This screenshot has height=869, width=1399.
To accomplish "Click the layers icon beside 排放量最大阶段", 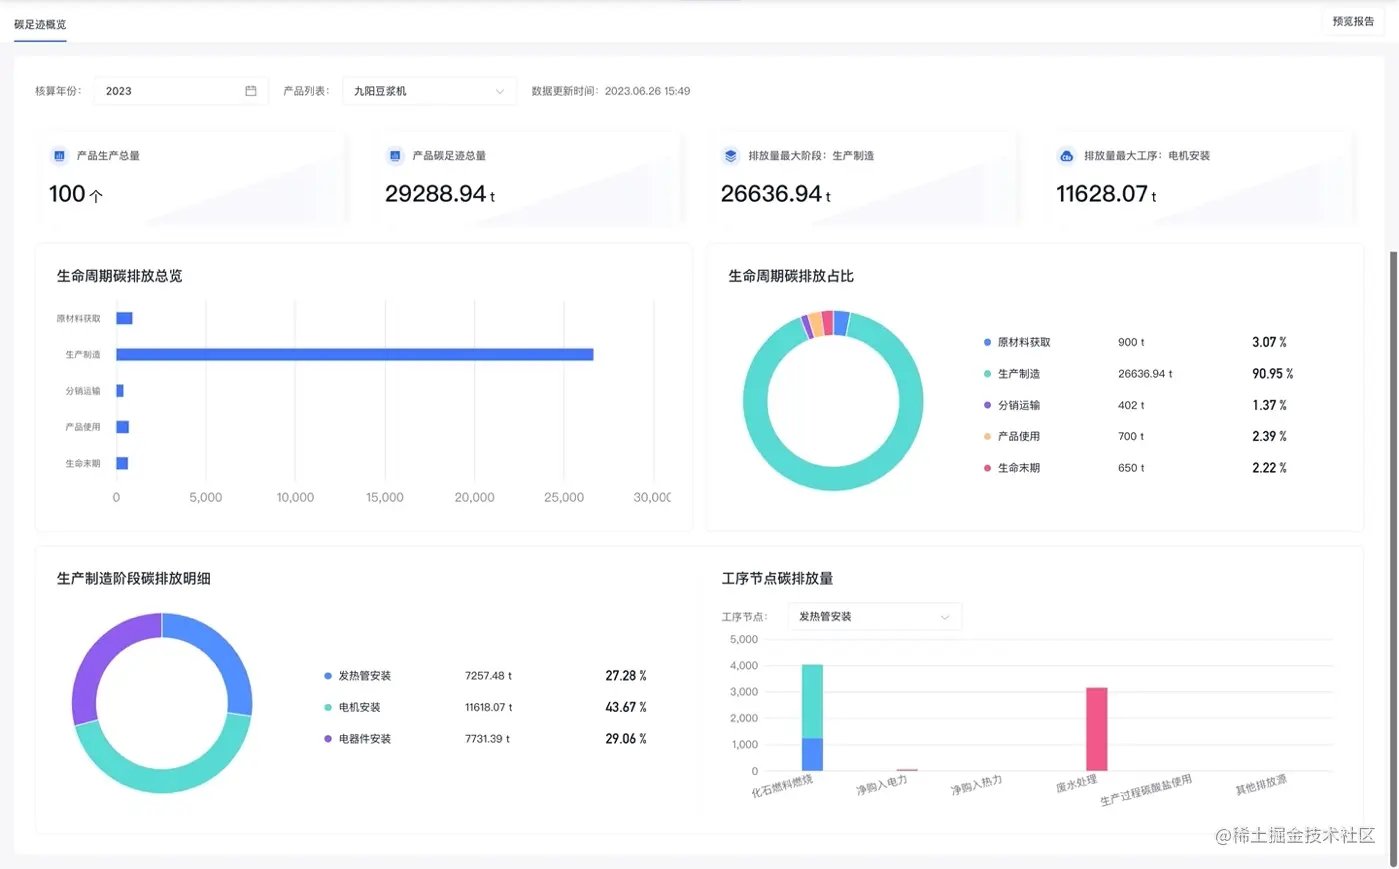I will click(x=731, y=156).
